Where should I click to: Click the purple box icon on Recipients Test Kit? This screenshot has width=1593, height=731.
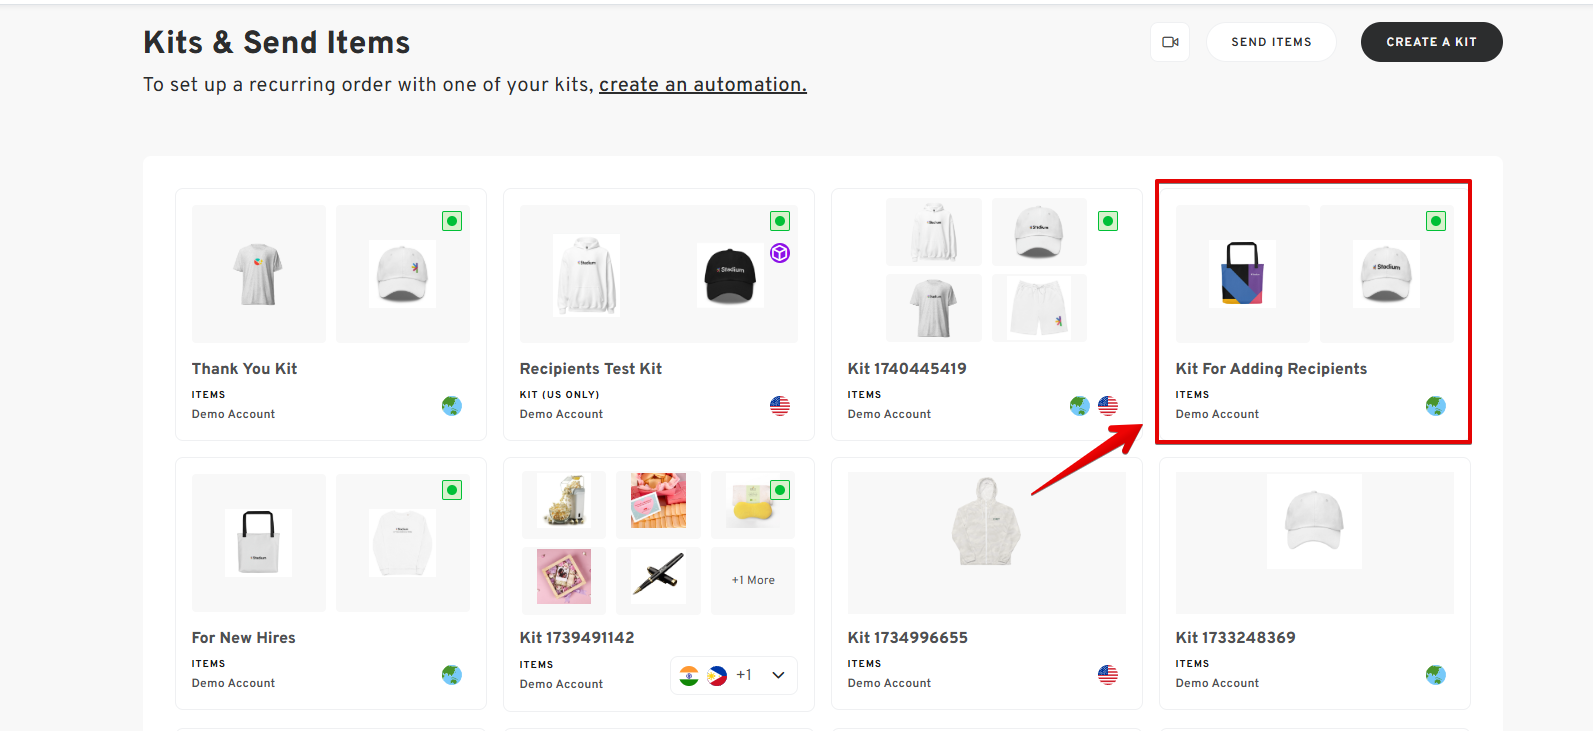point(780,253)
